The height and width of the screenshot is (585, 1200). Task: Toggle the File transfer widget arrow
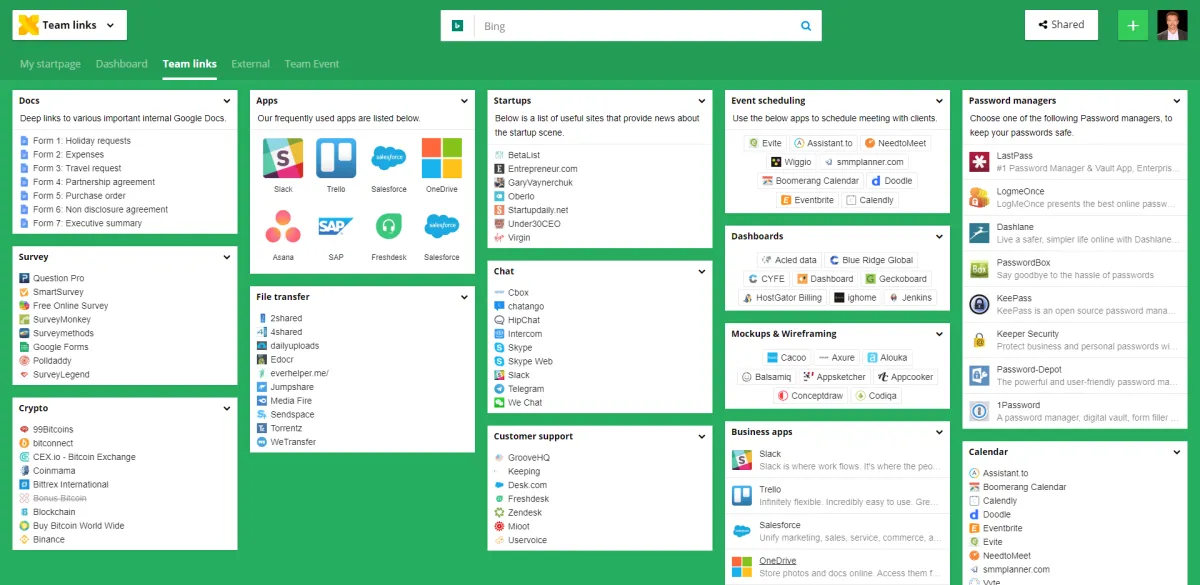(465, 297)
